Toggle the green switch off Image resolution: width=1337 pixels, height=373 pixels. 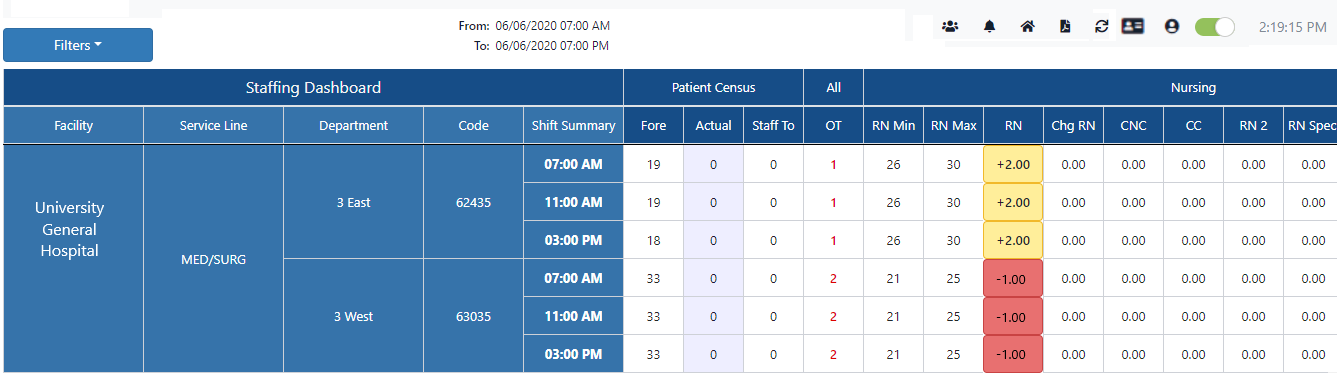[1215, 27]
